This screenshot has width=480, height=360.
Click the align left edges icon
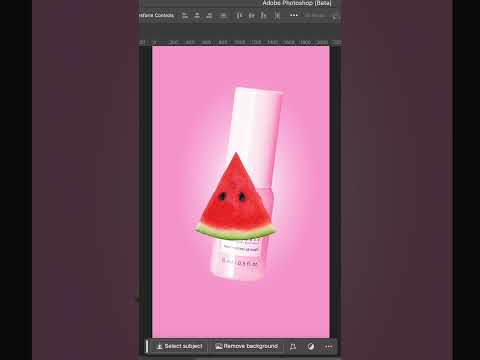tap(185, 15)
